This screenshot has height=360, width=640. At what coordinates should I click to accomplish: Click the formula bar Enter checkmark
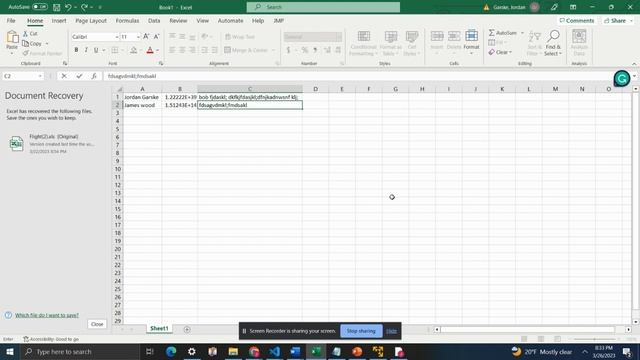click(x=79, y=76)
